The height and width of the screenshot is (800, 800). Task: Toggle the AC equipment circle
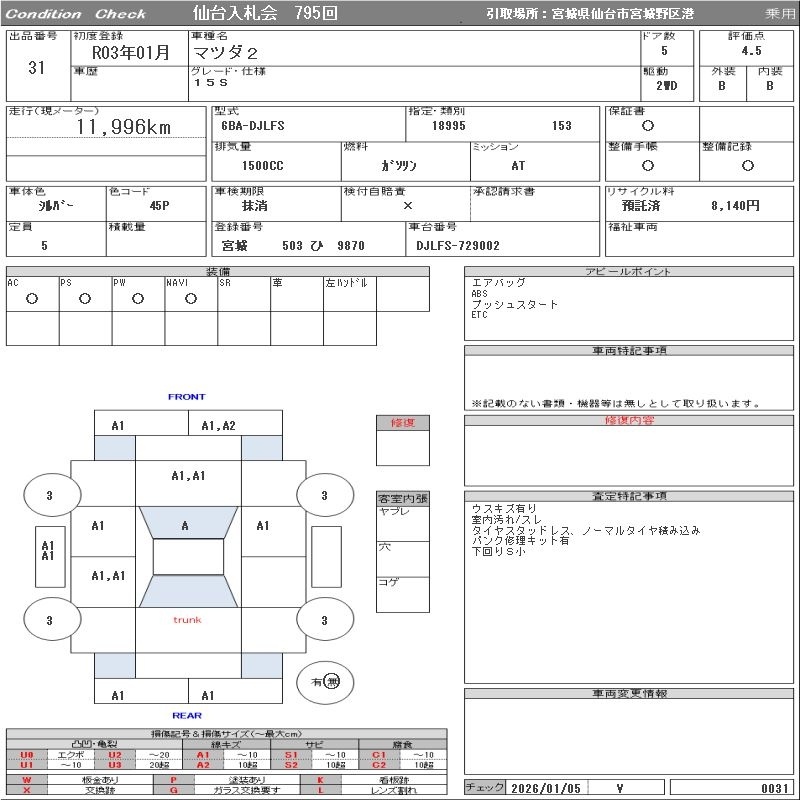pyautogui.click(x=32, y=298)
